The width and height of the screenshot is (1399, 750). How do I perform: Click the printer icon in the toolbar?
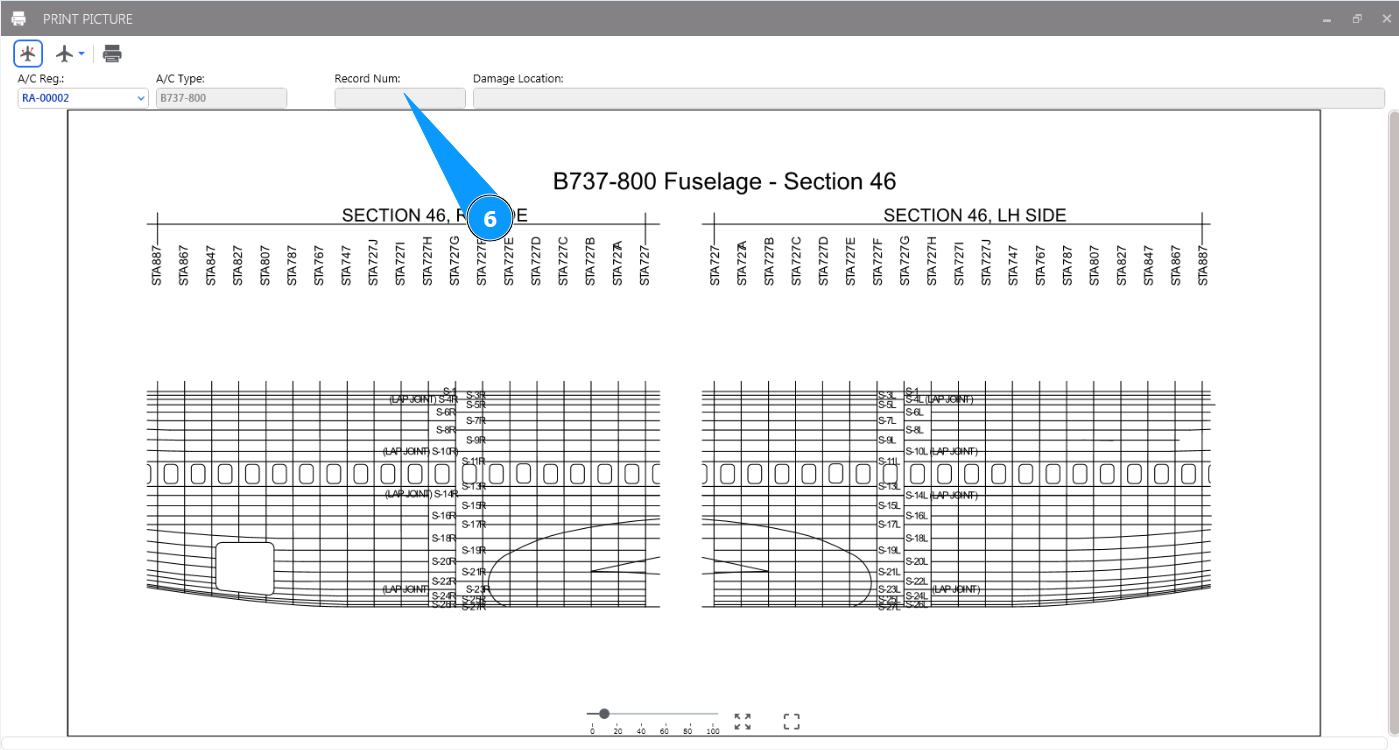[x=112, y=54]
